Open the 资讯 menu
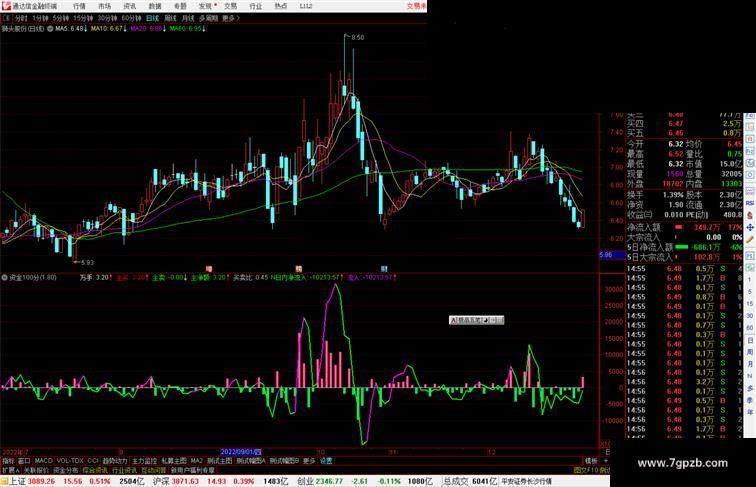The image size is (756, 487). (129, 6)
